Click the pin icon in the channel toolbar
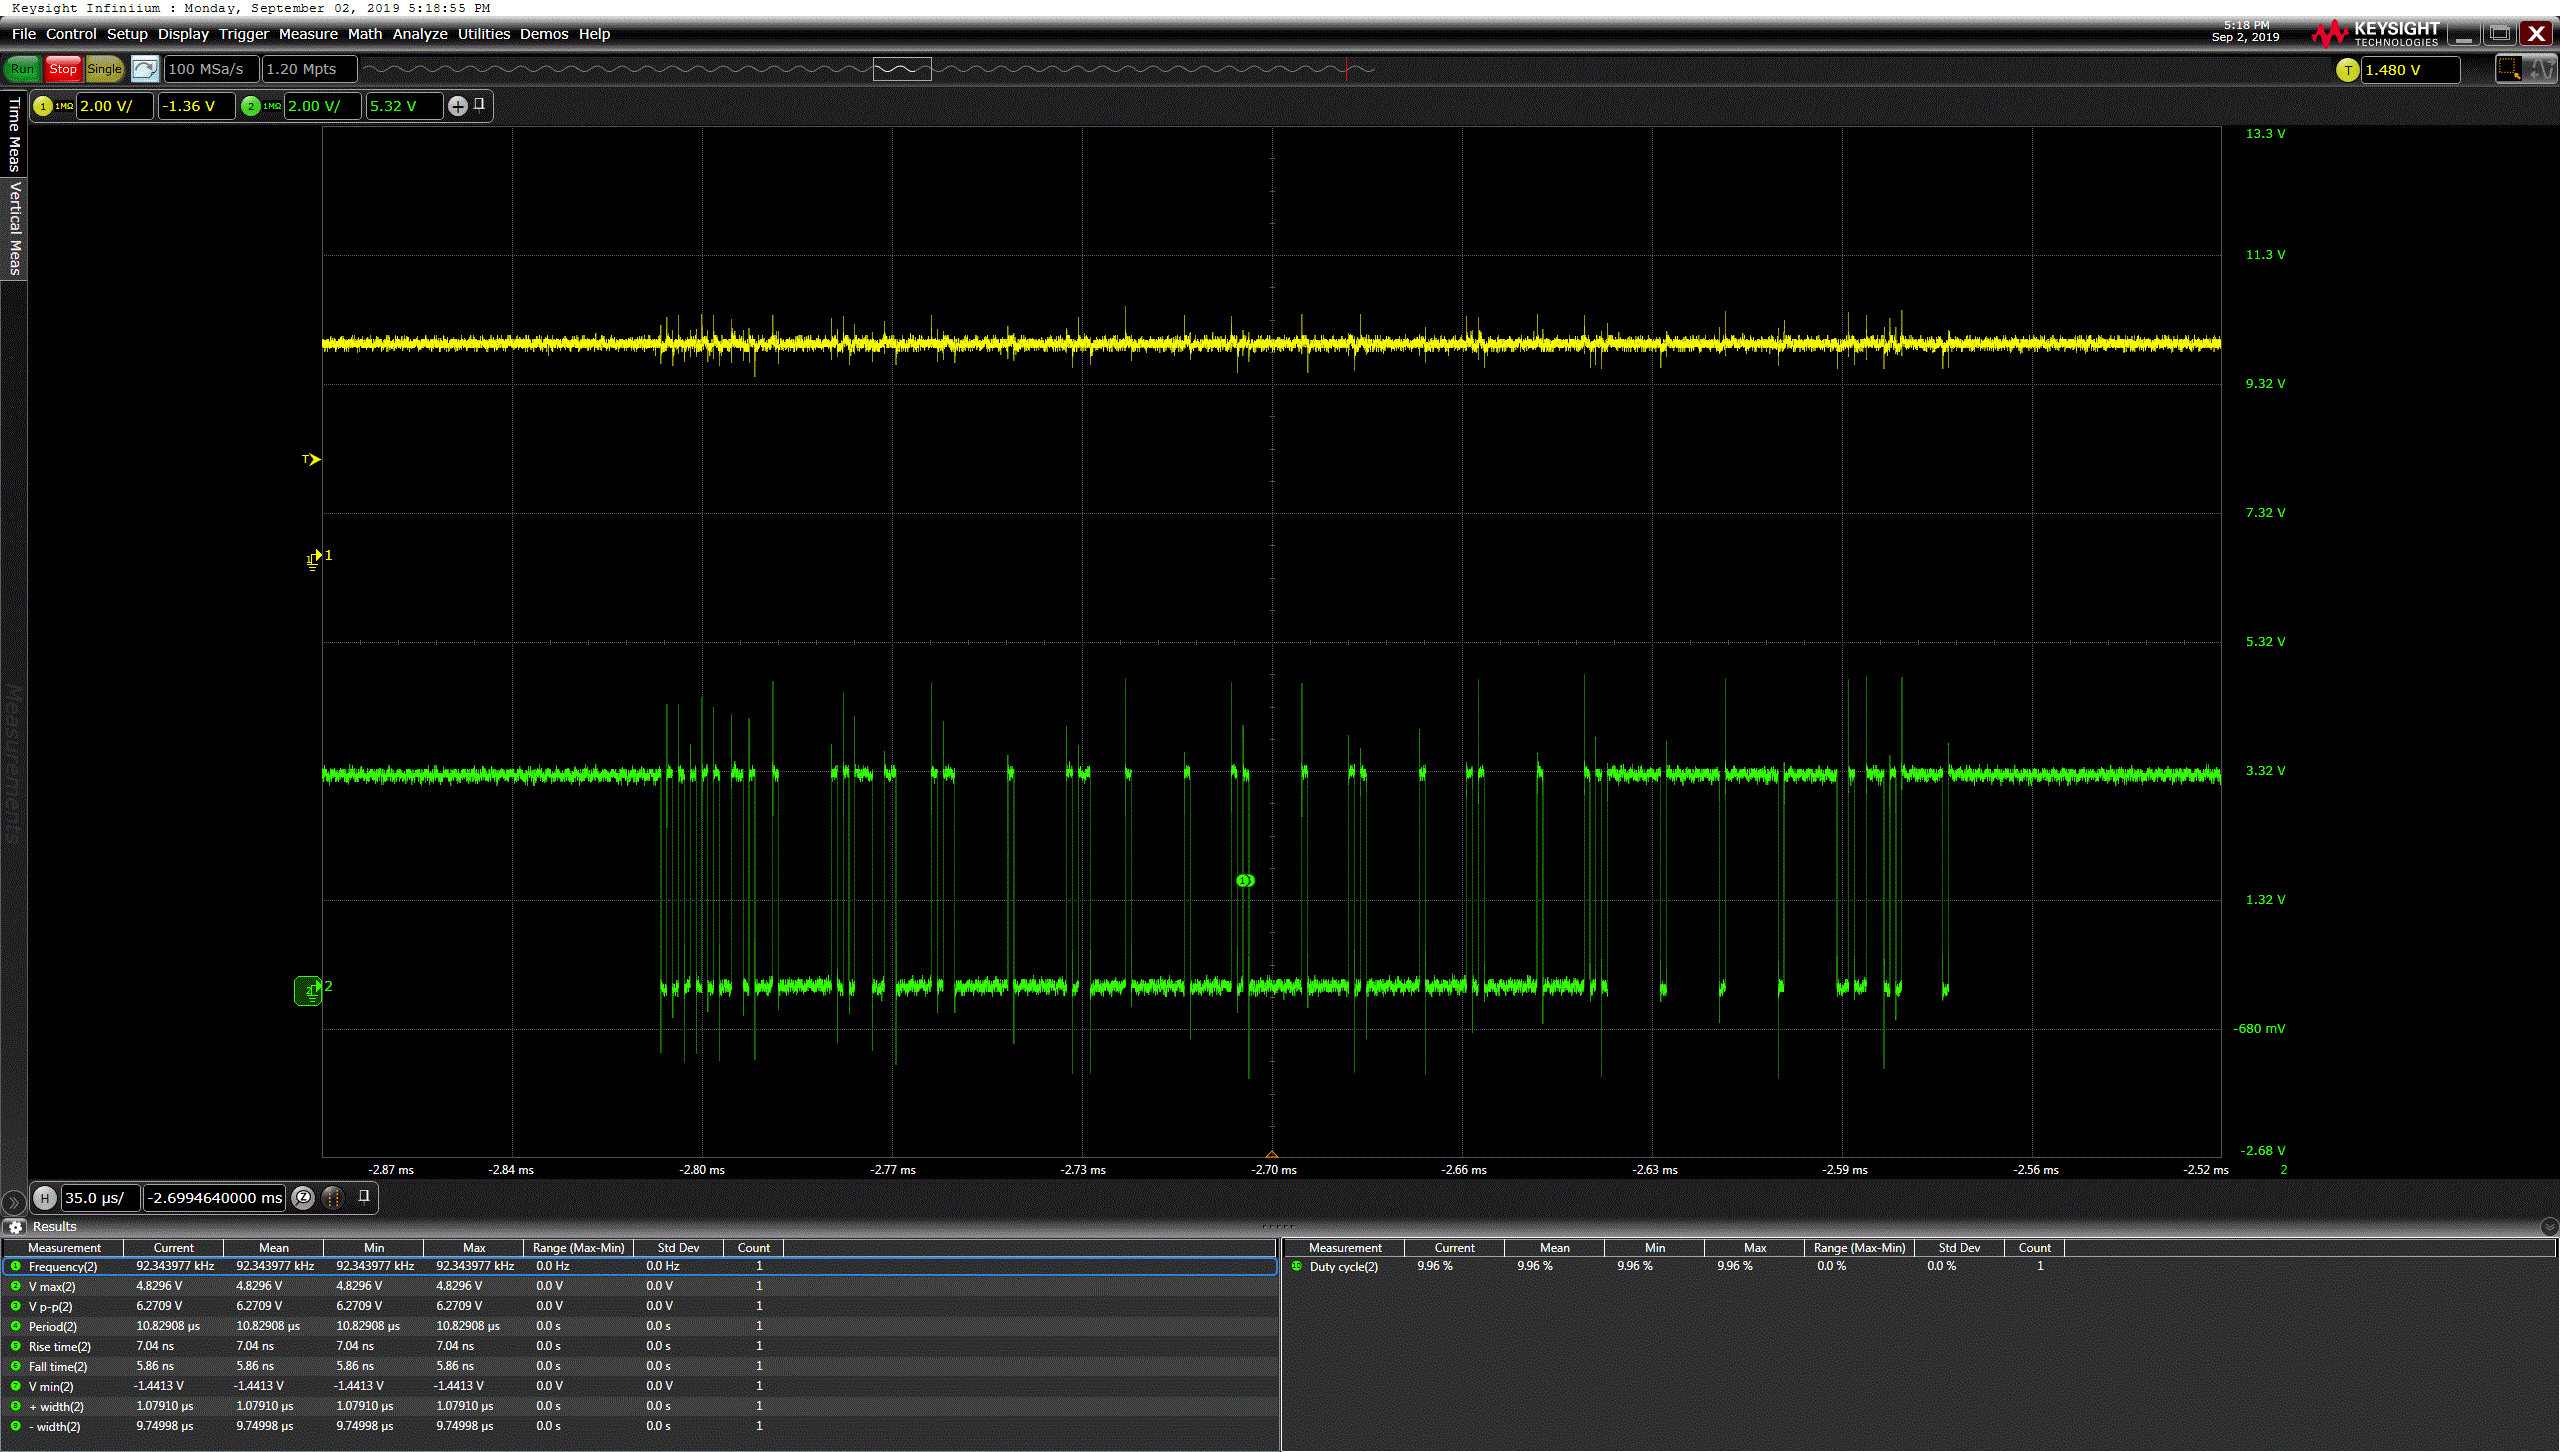This screenshot has height=1452, width=2560. [x=480, y=104]
